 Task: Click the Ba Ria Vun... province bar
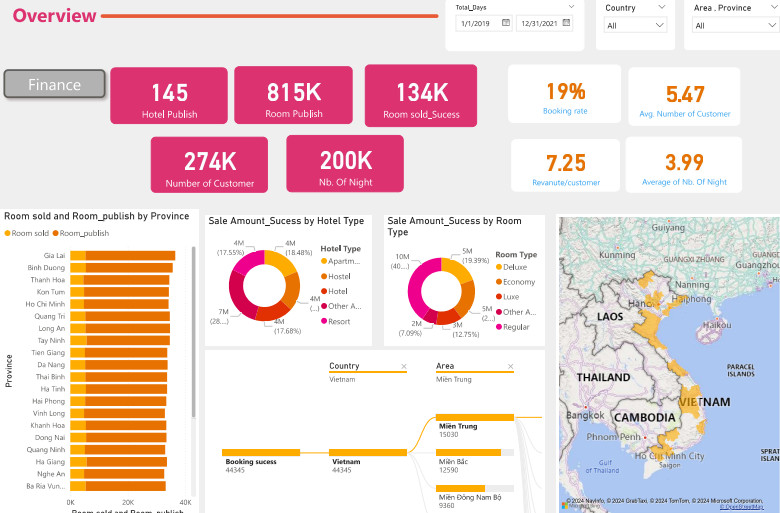(x=118, y=486)
